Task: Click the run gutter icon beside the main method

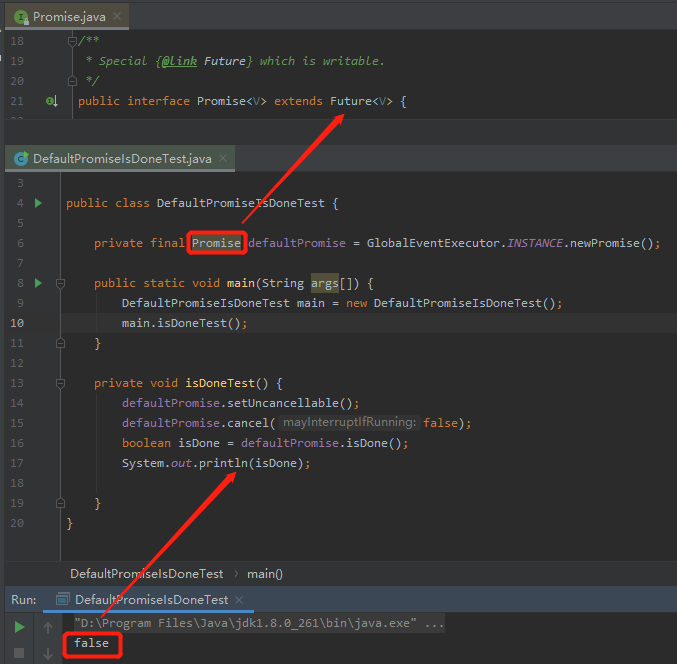Action: click(x=38, y=283)
